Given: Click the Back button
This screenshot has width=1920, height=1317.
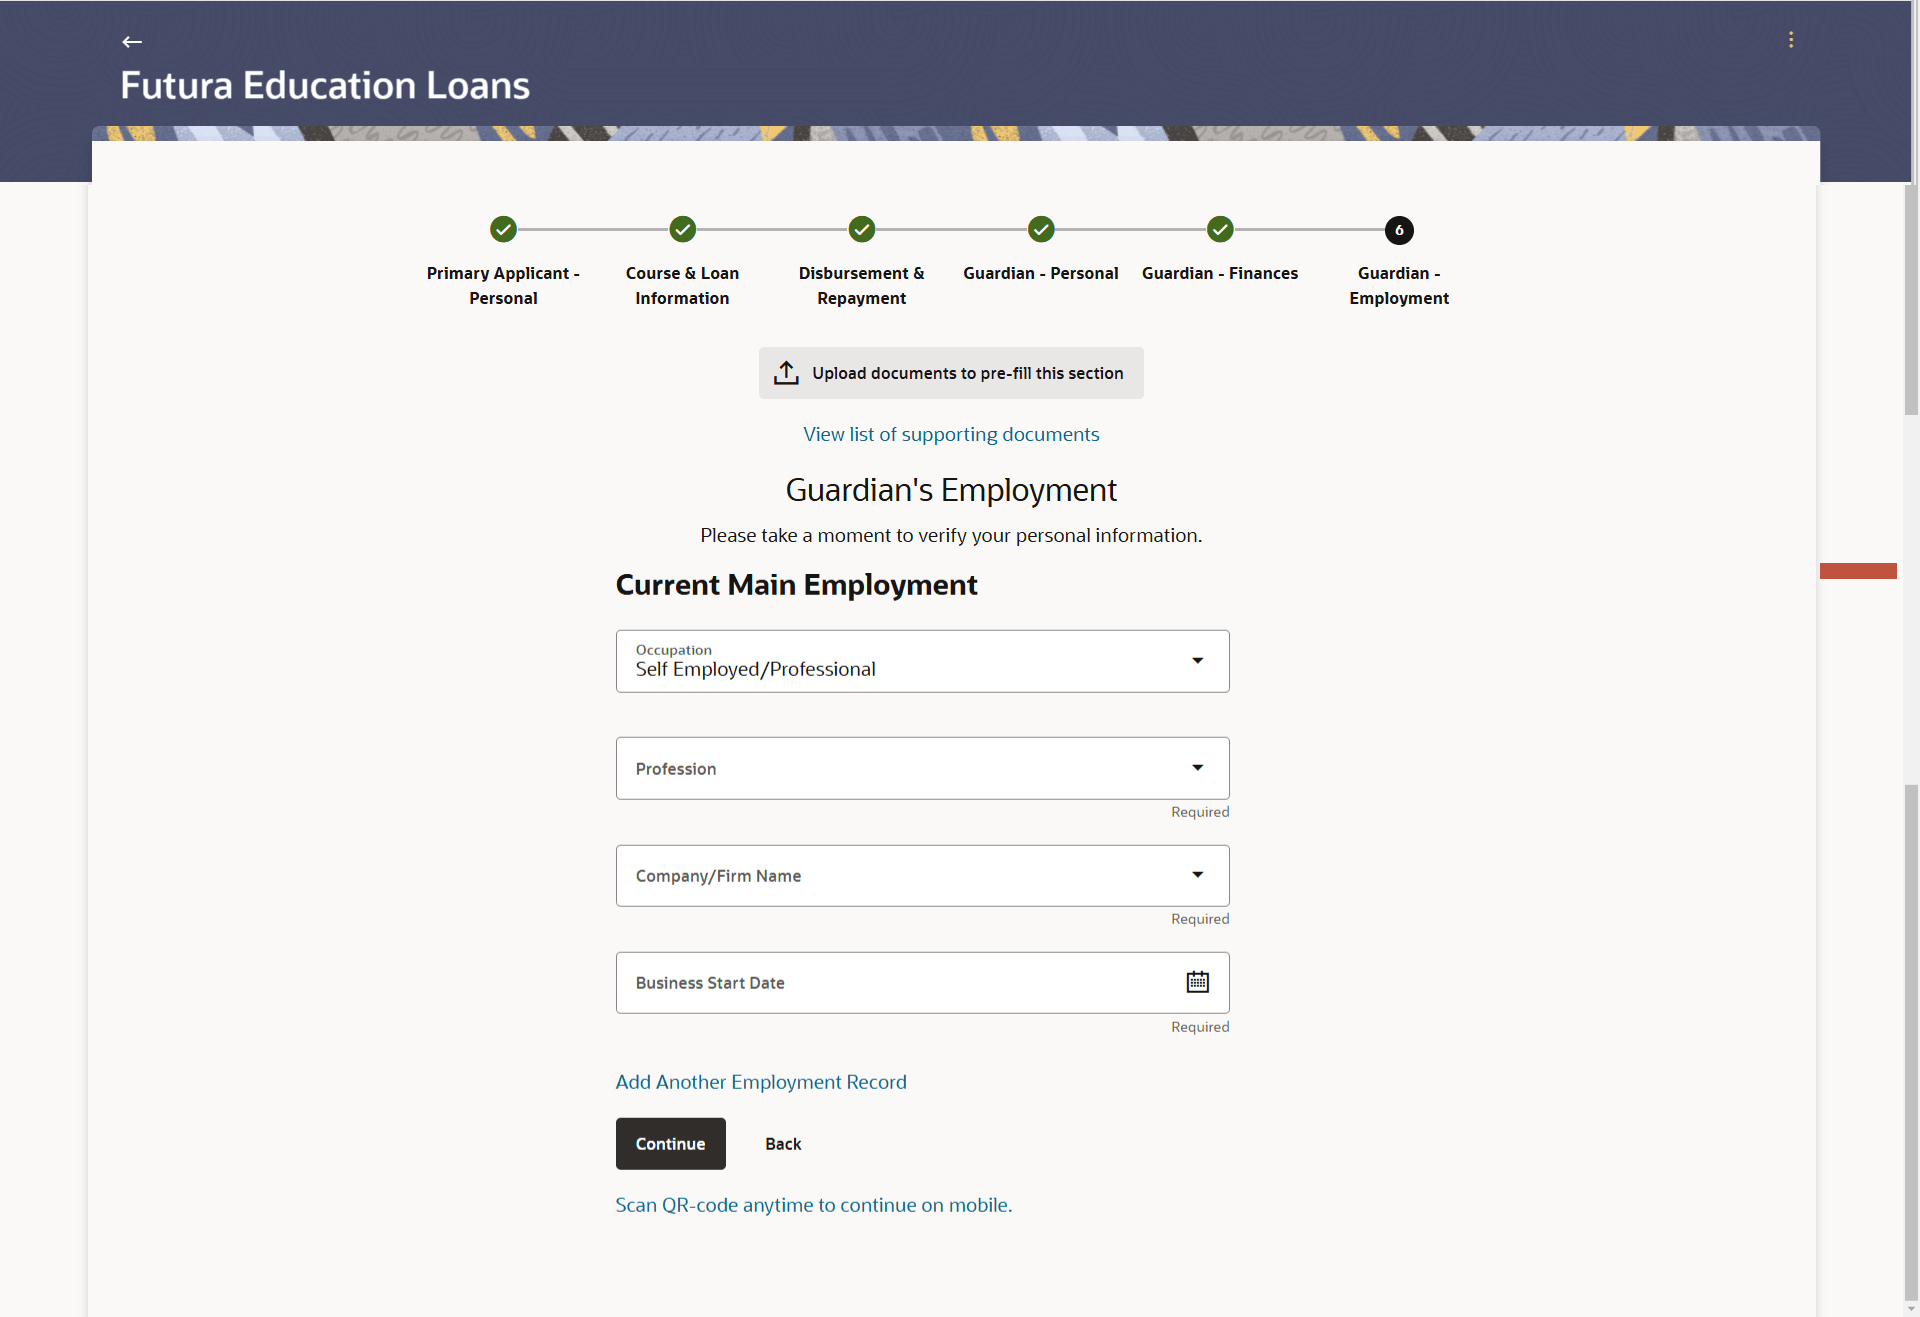Looking at the screenshot, I should pyautogui.click(x=783, y=1144).
